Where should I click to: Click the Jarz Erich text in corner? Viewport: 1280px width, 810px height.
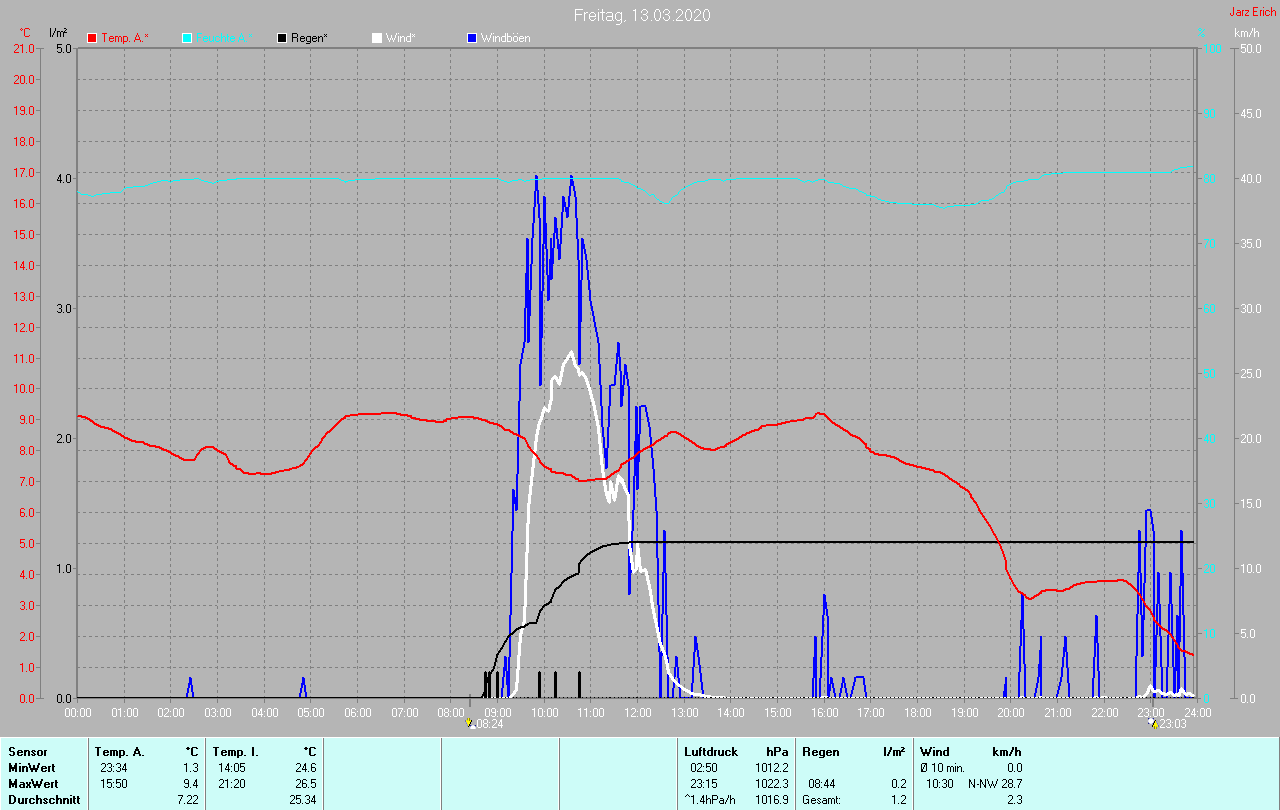[1252, 12]
